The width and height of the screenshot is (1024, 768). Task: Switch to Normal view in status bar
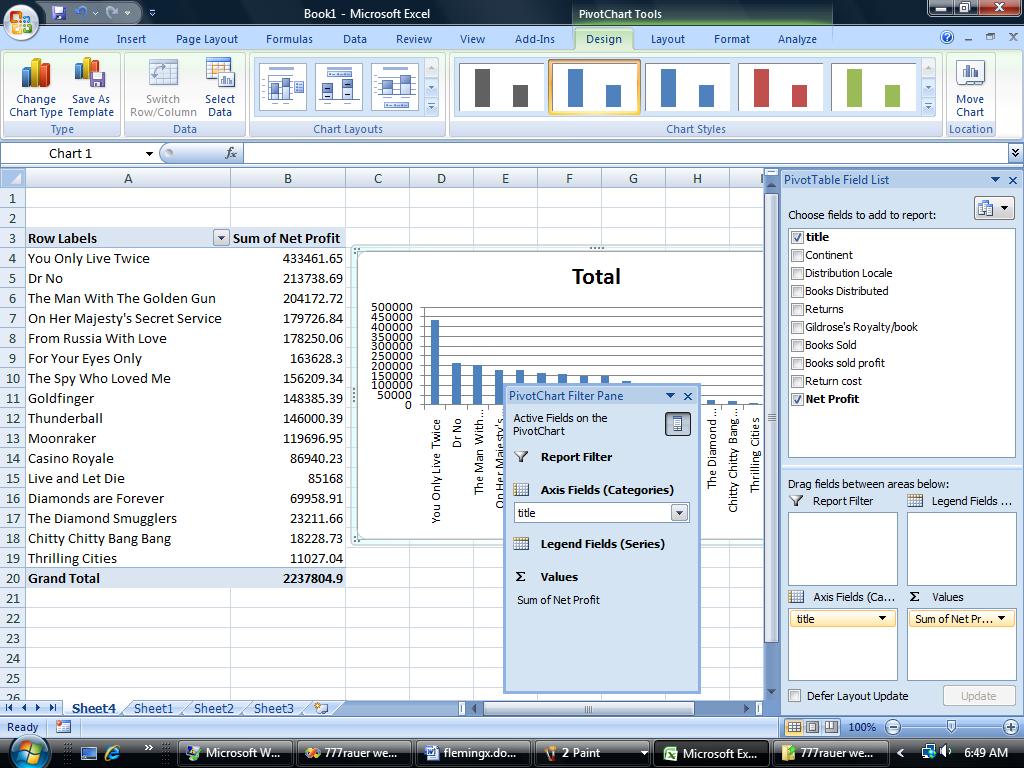(793, 727)
